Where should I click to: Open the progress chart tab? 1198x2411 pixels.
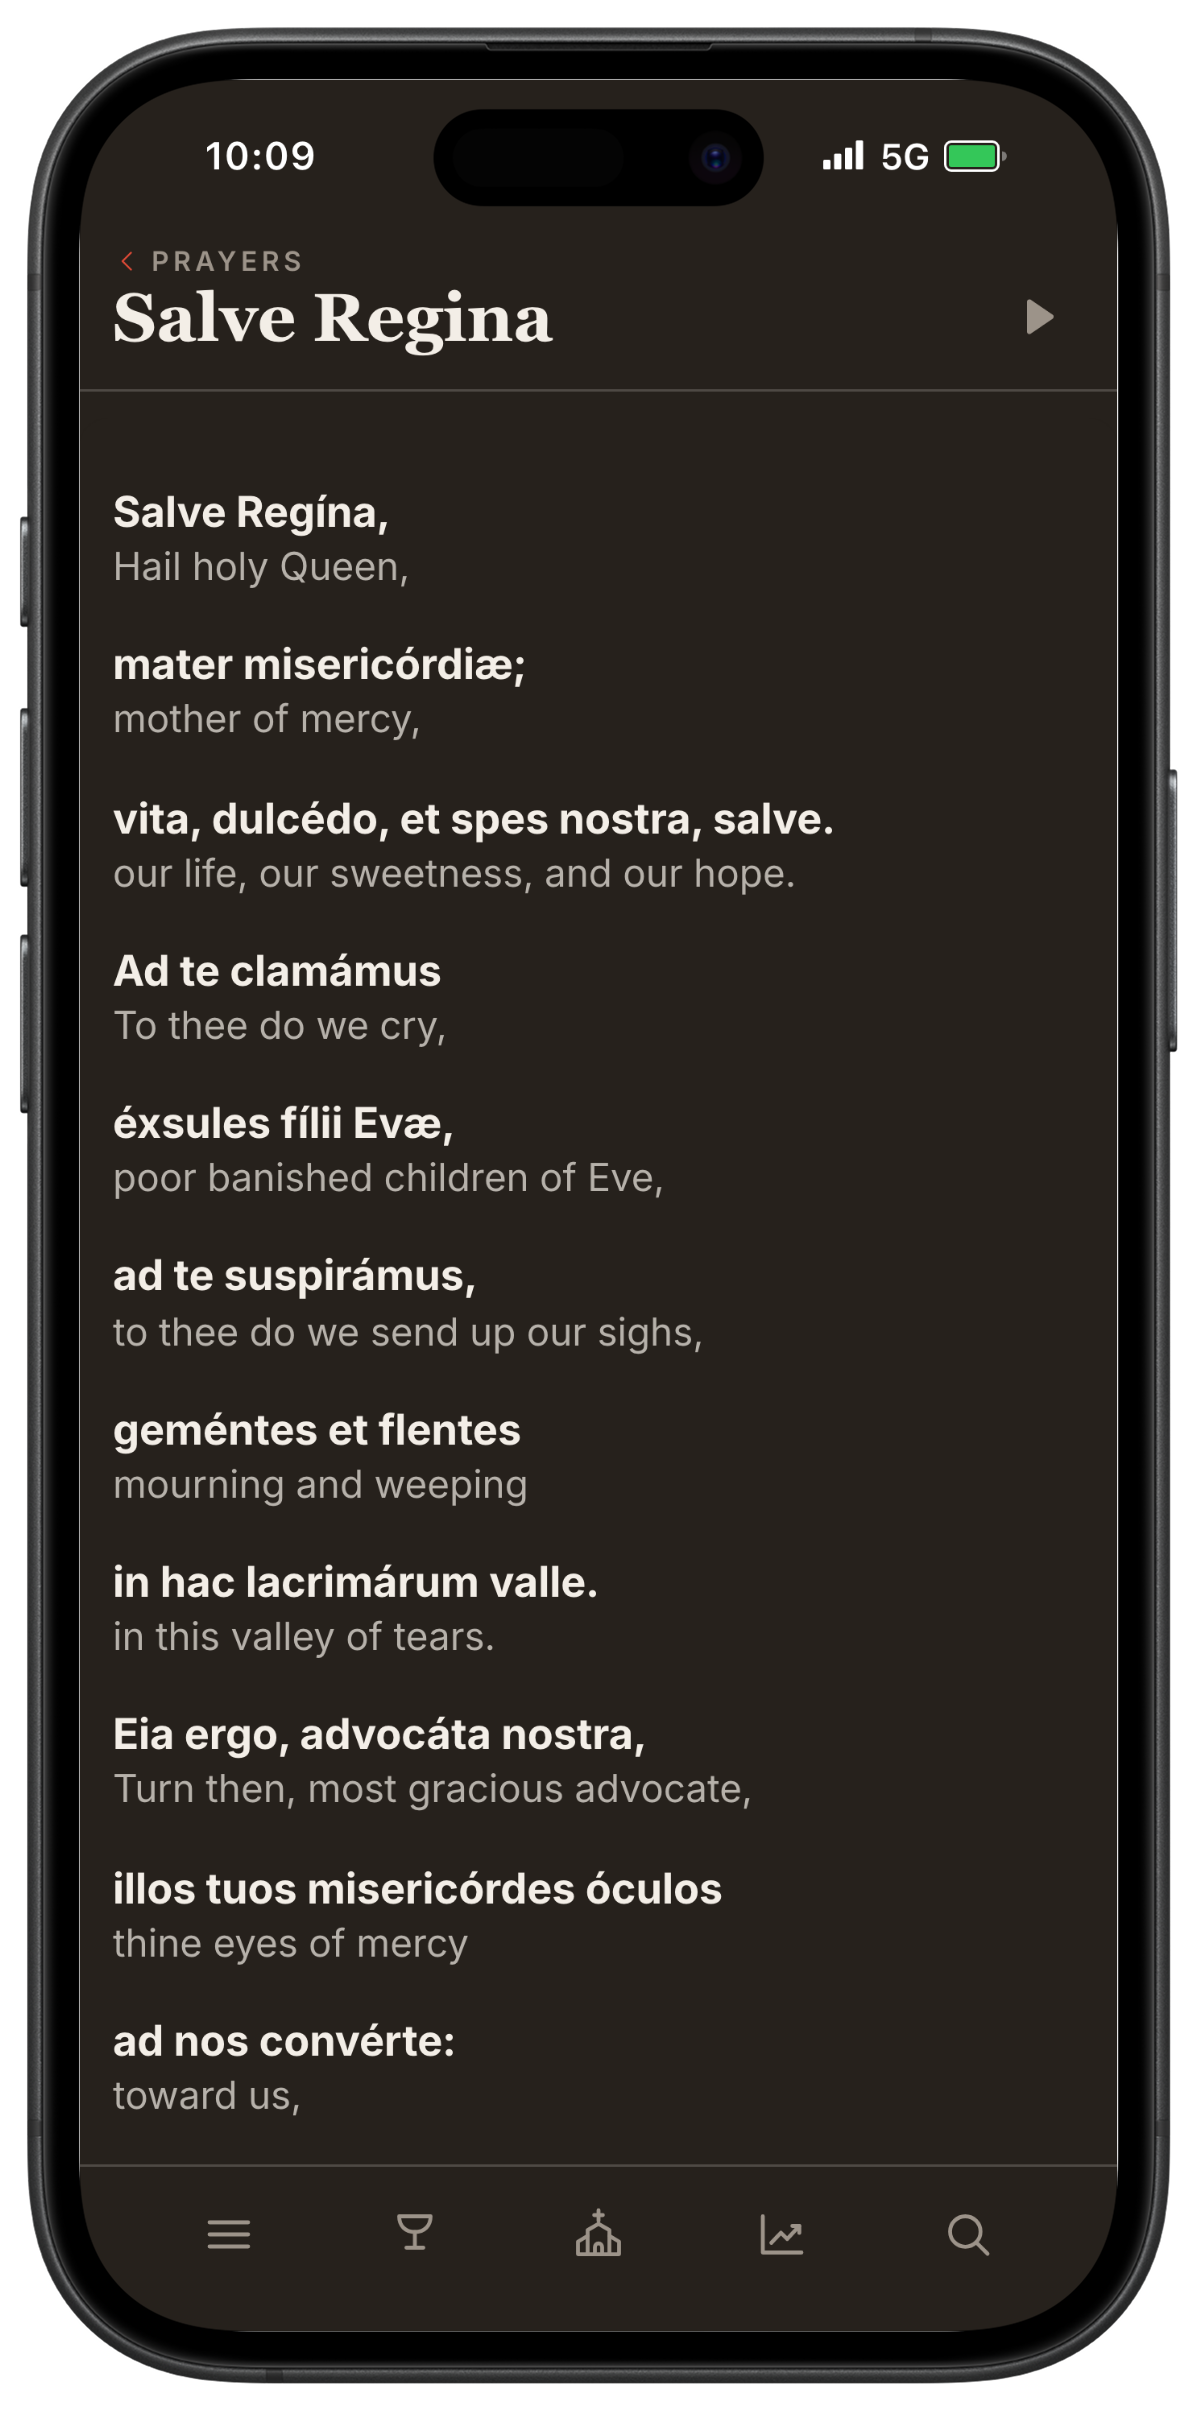point(782,2234)
